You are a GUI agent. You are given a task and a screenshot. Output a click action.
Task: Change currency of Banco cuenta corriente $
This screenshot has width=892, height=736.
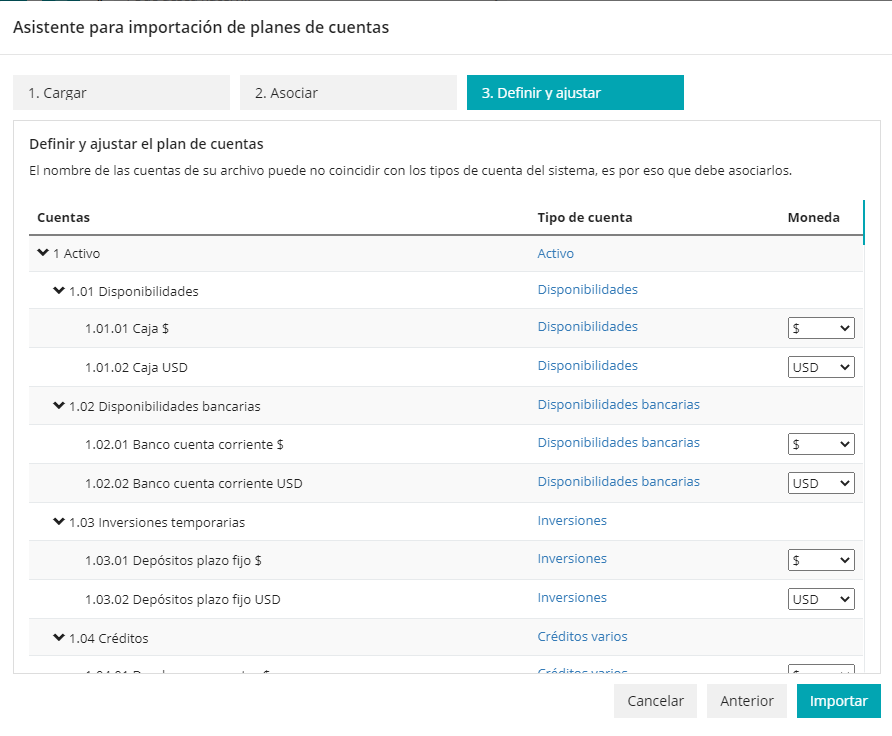(x=821, y=444)
